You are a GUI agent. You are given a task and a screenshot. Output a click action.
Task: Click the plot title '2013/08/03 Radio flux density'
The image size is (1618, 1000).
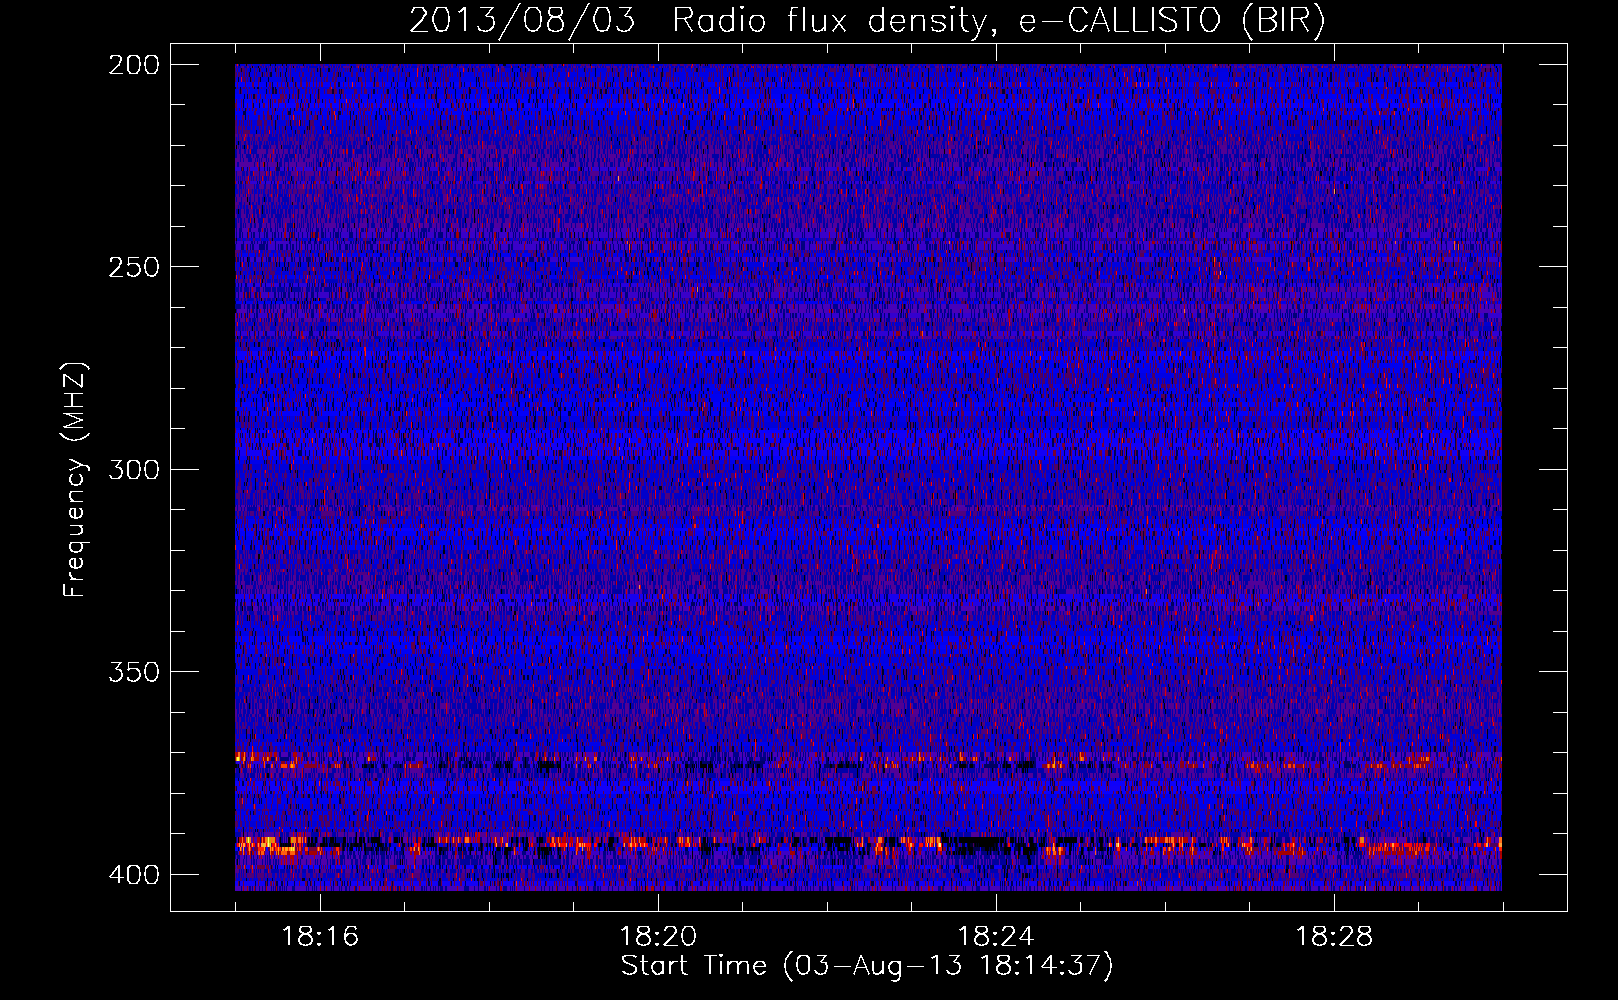(x=867, y=20)
